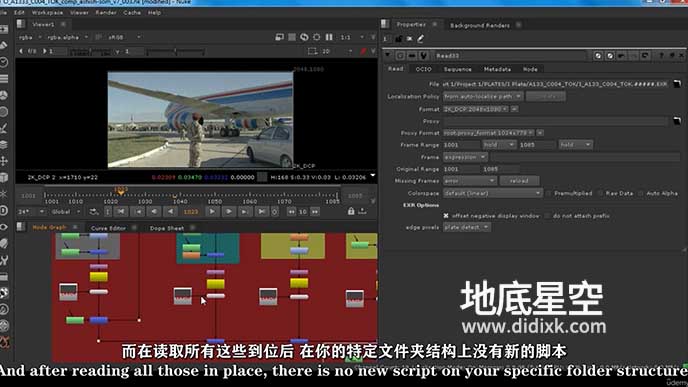Switch to the Curve Editor tab
This screenshot has height=387, width=688.
108,228
